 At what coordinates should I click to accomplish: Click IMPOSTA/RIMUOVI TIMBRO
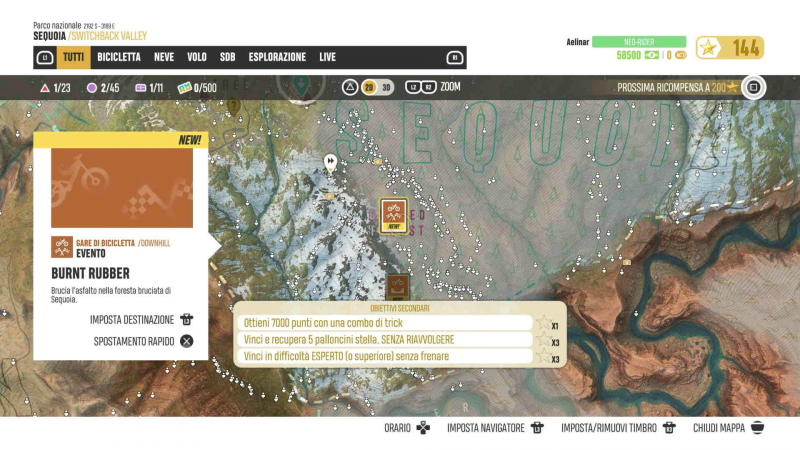609,428
